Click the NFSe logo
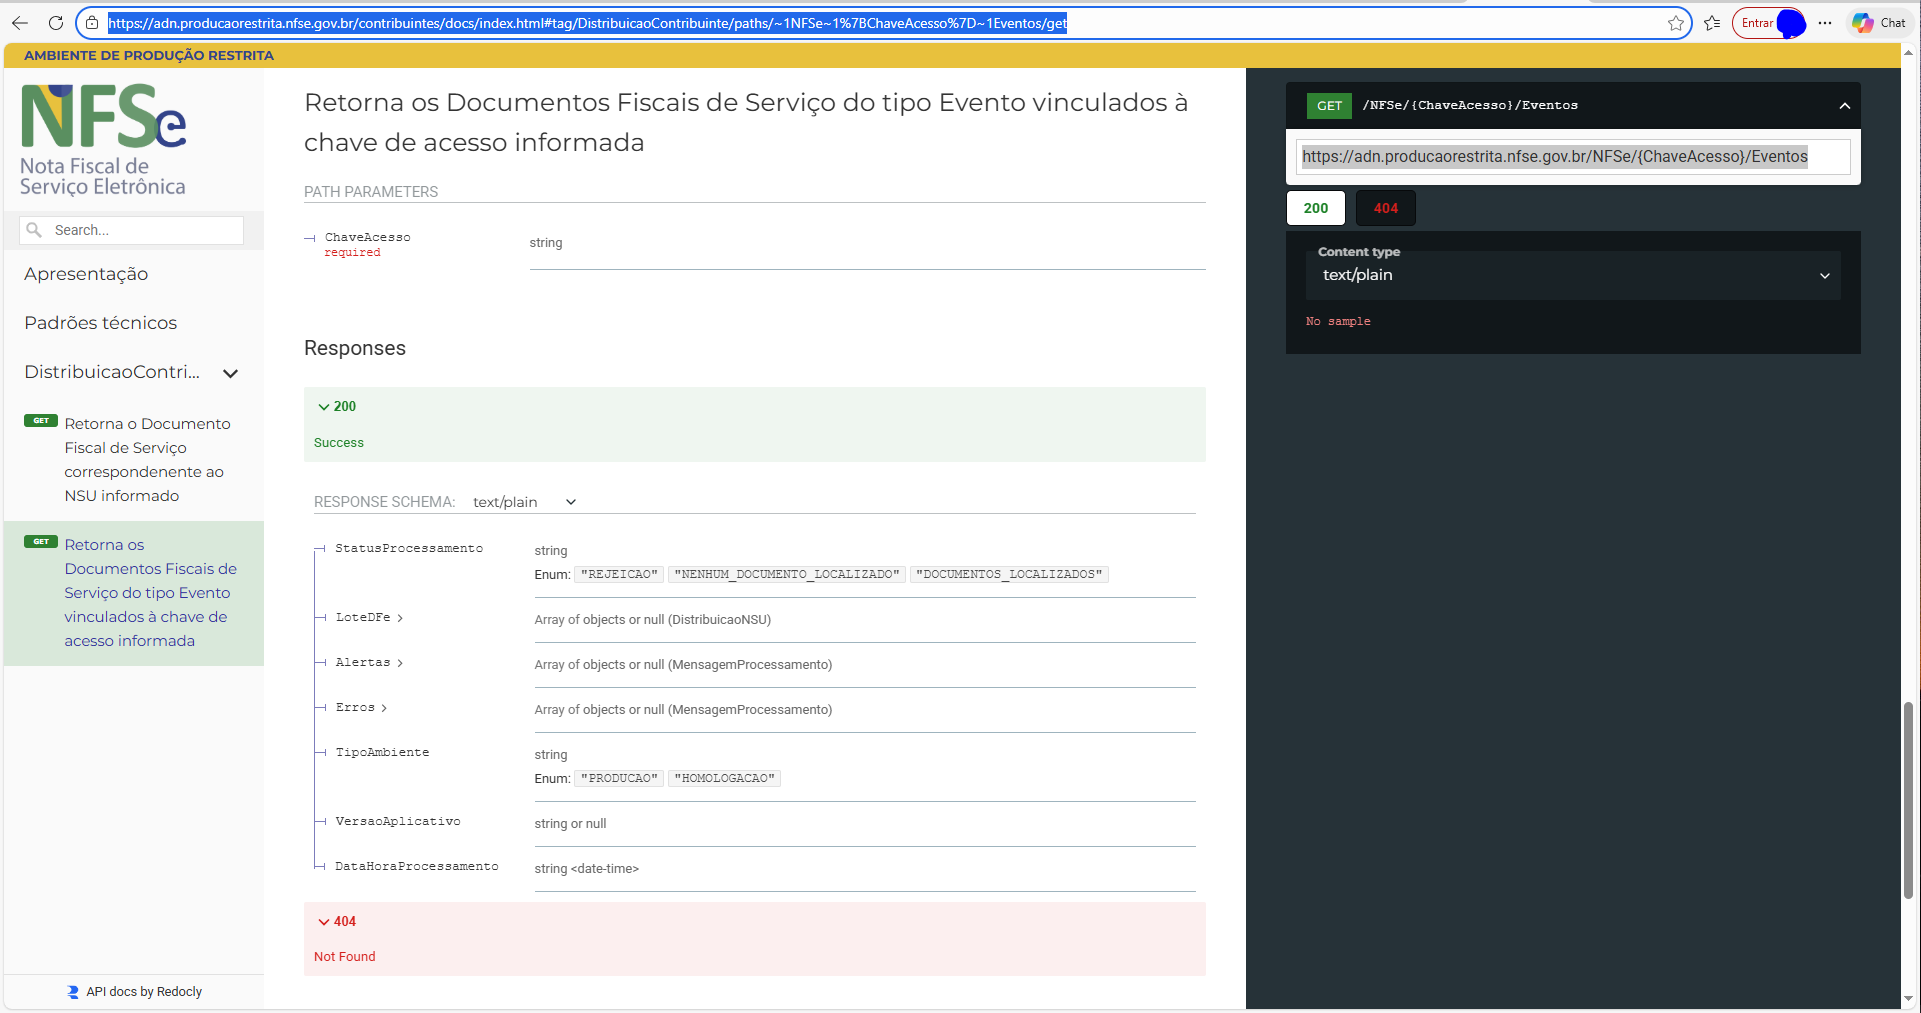The height and width of the screenshot is (1013, 1921). [103, 139]
